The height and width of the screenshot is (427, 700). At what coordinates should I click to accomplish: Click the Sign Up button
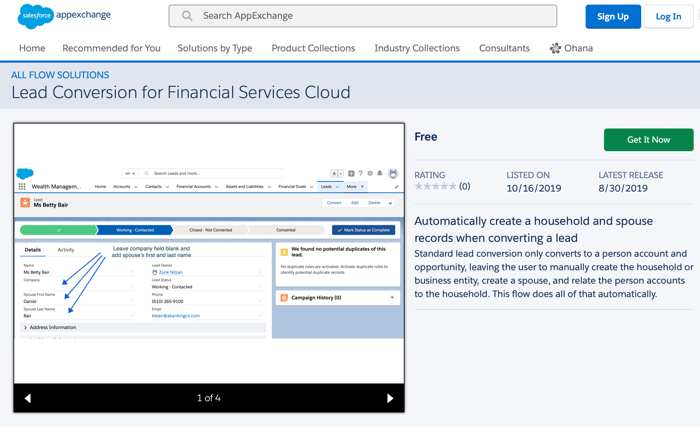pyautogui.click(x=612, y=16)
